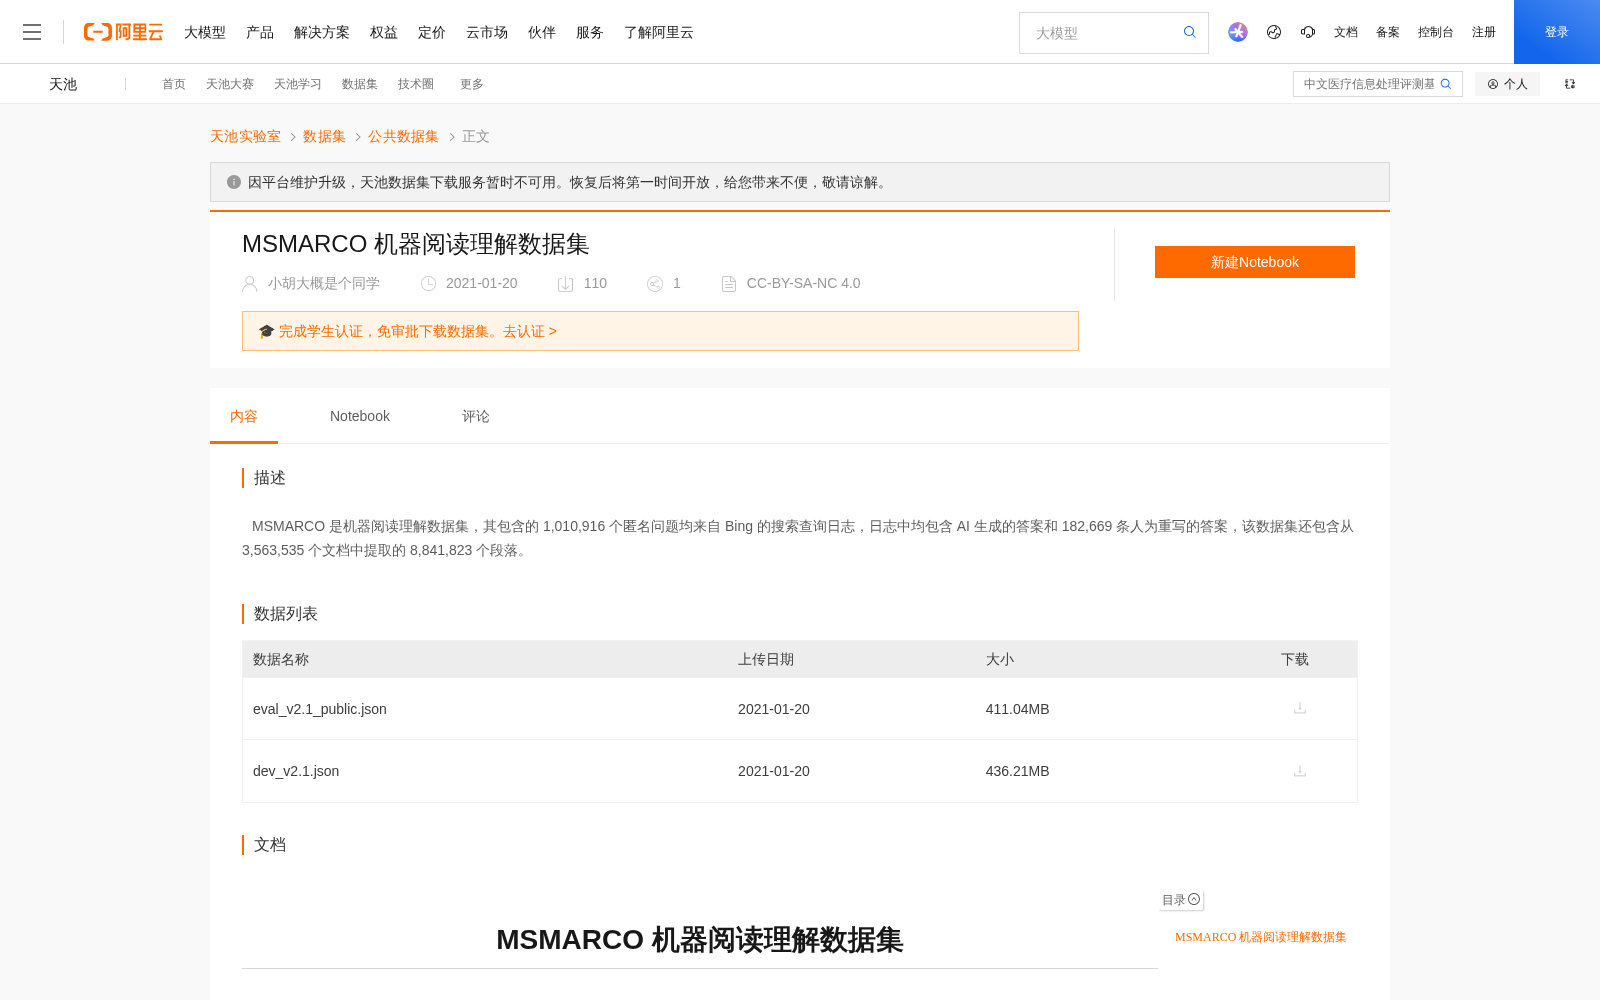
Task: Click 上传日期 column header
Action: 766,659
